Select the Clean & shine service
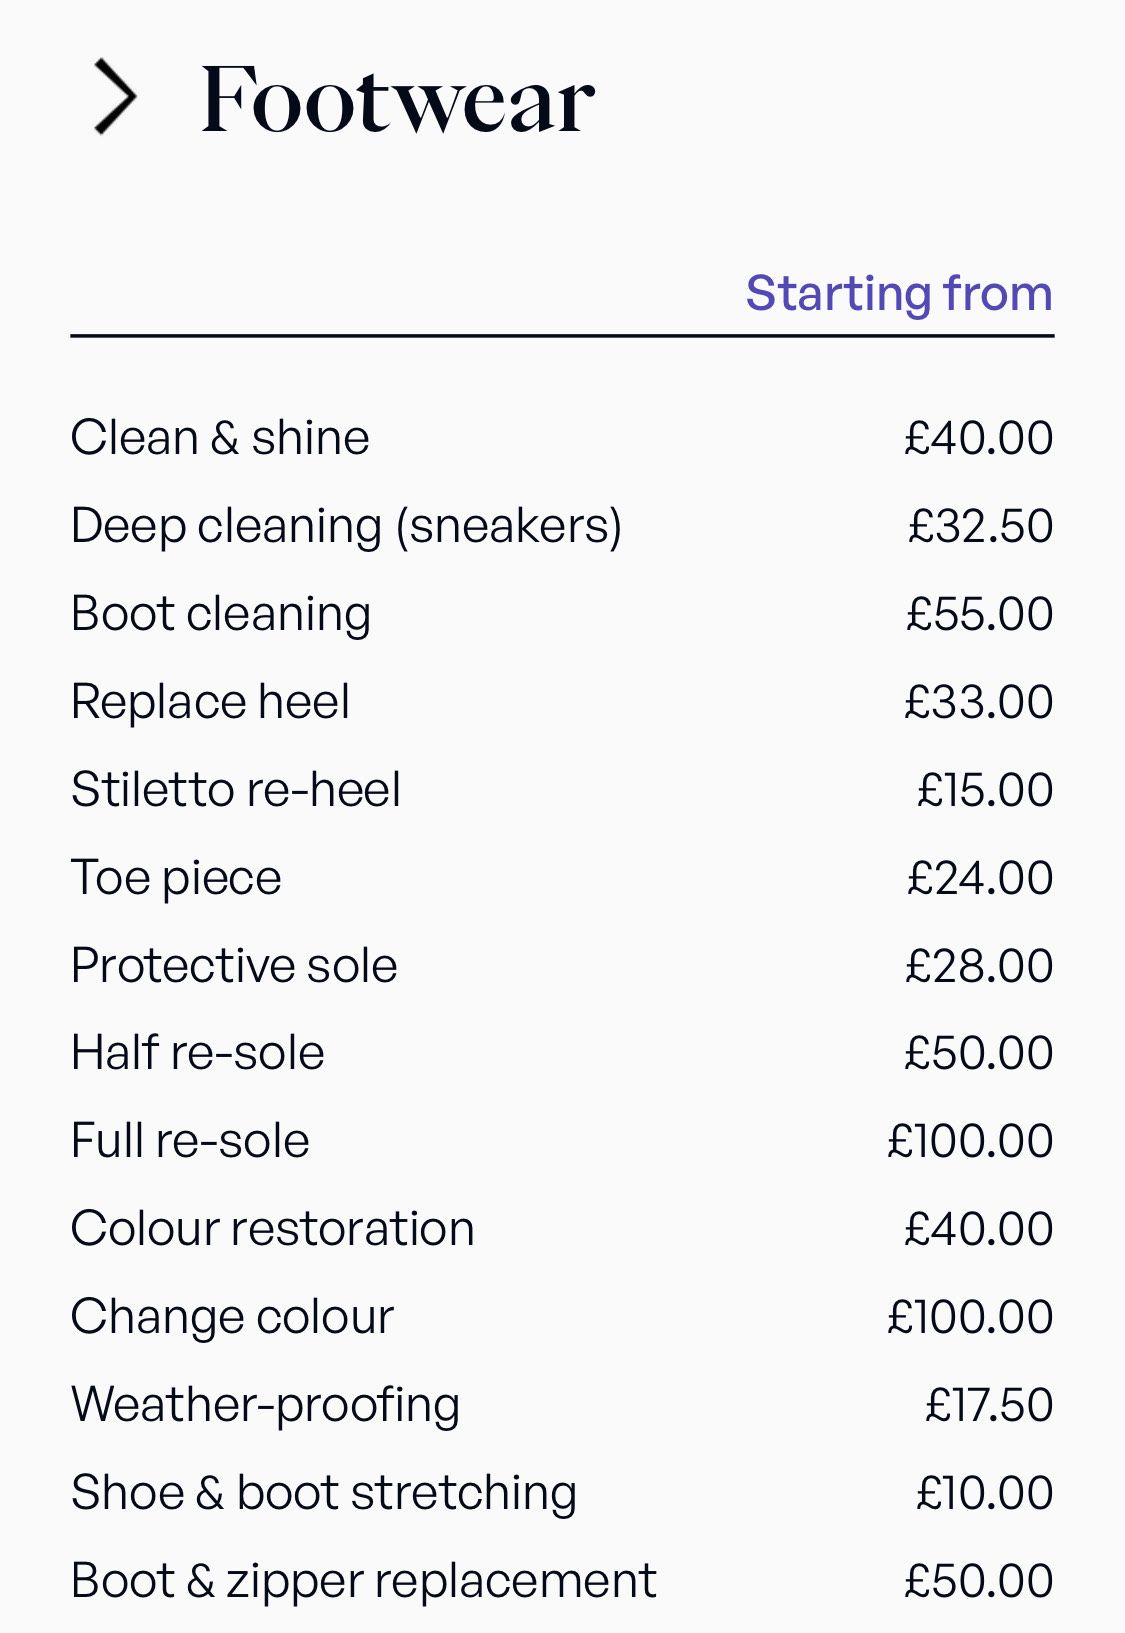 tap(562, 438)
